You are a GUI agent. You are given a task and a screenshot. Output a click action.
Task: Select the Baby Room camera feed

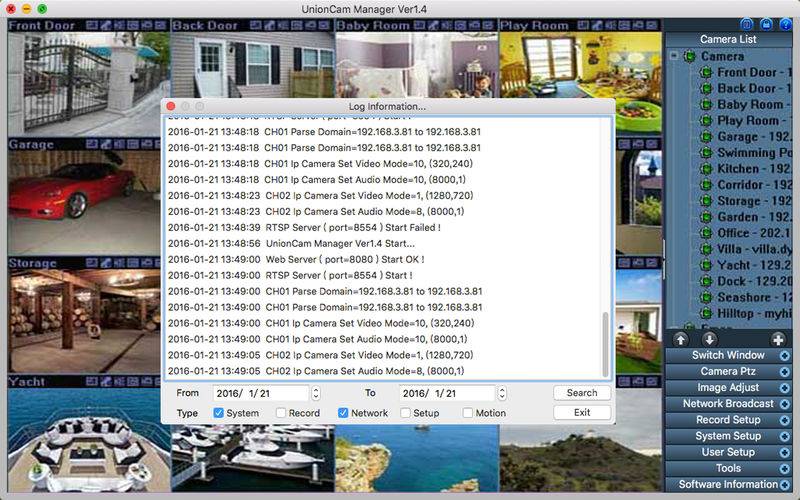coord(416,65)
